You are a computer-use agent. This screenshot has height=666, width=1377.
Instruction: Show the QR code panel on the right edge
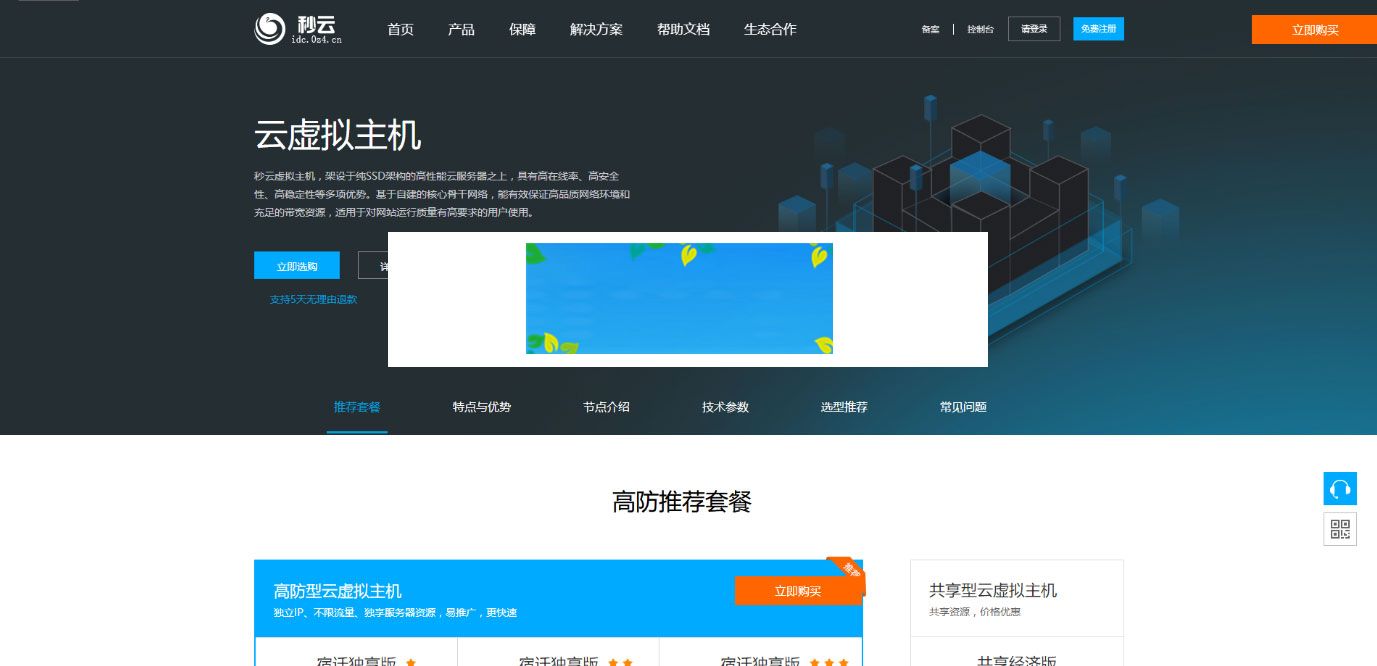pyautogui.click(x=1340, y=529)
